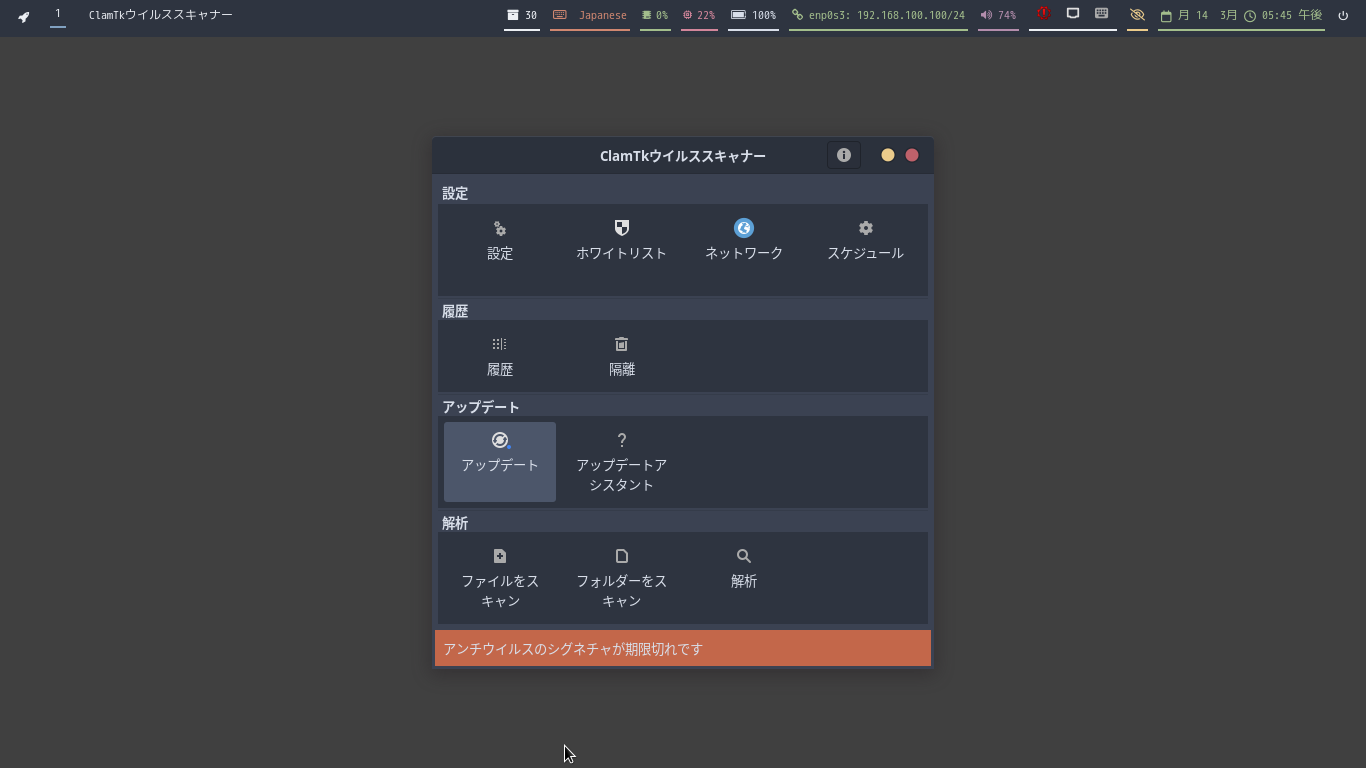Click the volume 74% indicator
Screen dimensions: 1366x768
998,15
